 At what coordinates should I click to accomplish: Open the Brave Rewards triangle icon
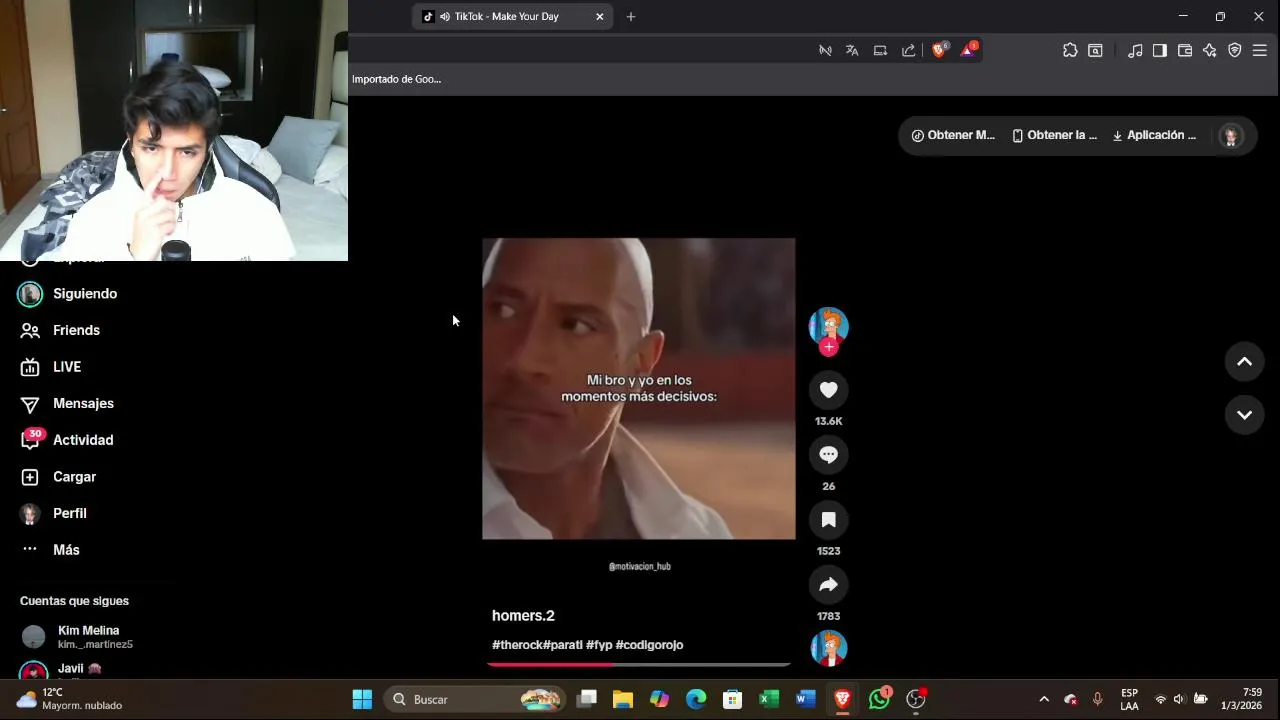pos(968,50)
